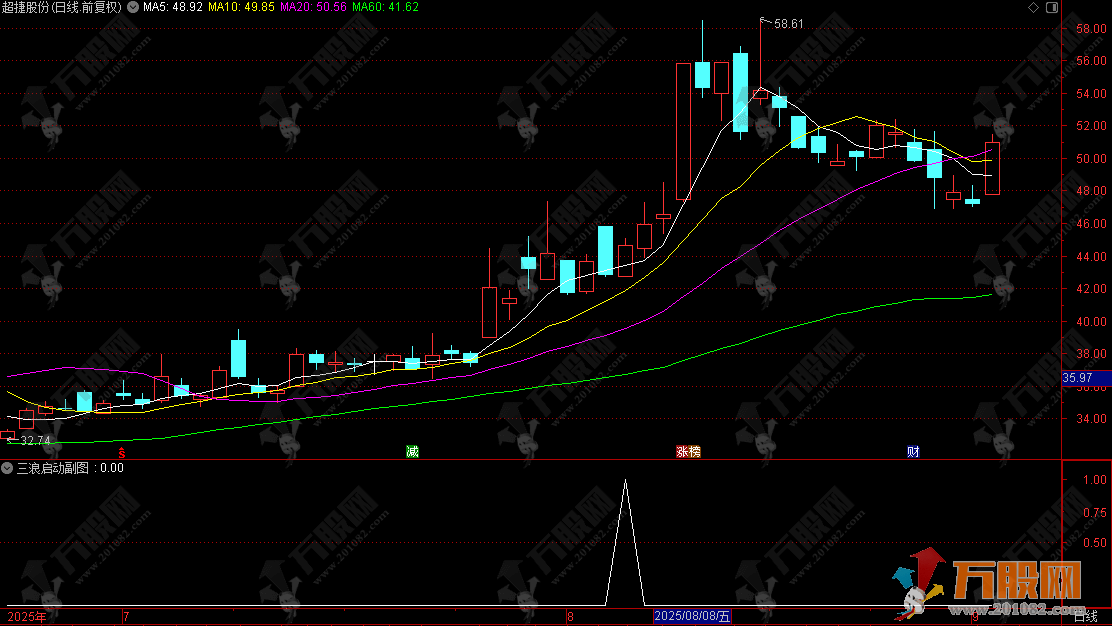Click the 超捷股份(日线,前复权) chart title

click(x=62, y=7)
